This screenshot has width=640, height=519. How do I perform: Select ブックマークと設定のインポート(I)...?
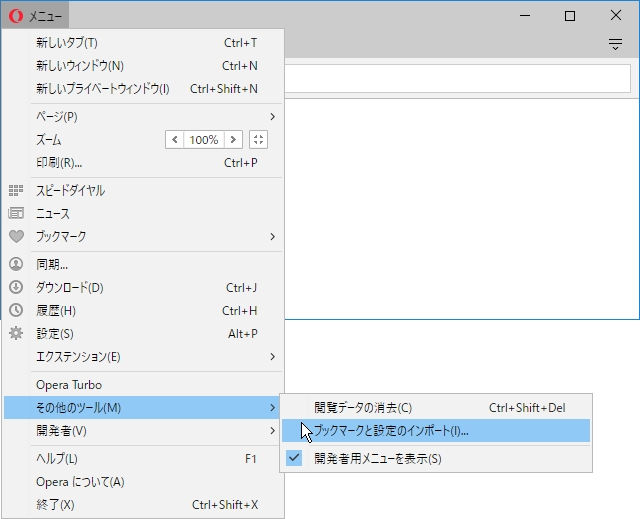(436, 430)
